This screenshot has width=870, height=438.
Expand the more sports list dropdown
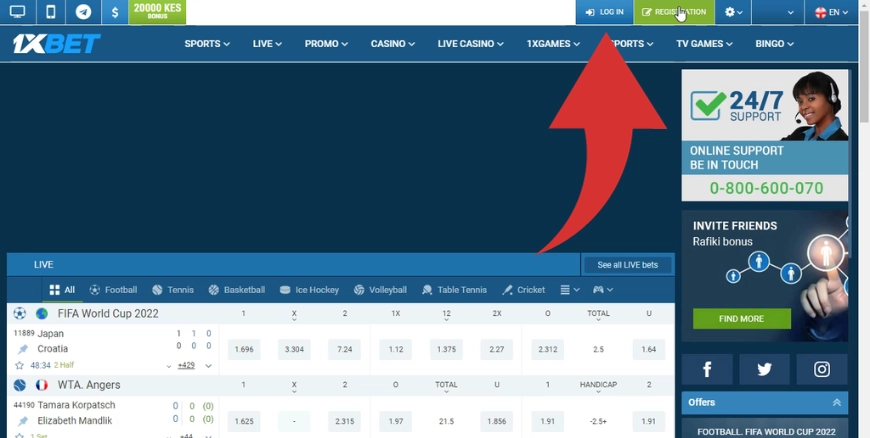coord(570,290)
